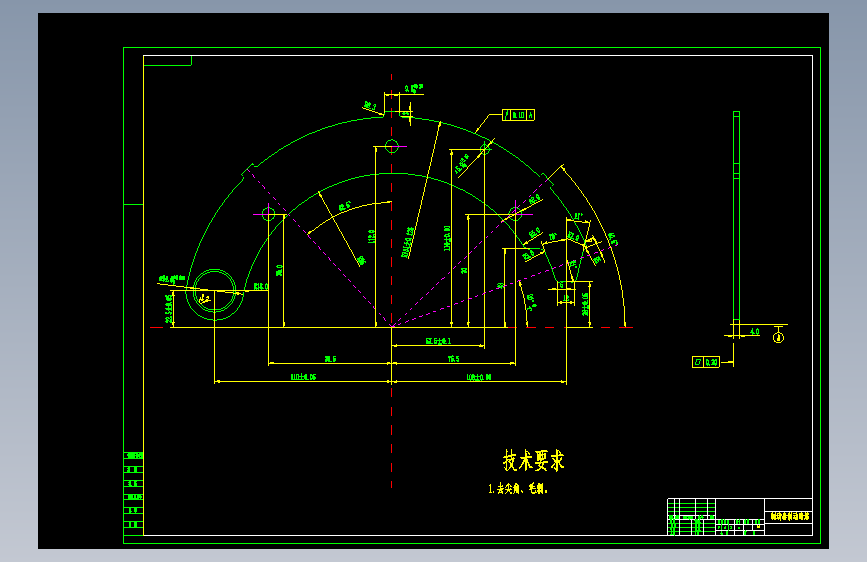867x562 pixels.
Task: Select the revision table in left margin
Action: click(133, 490)
